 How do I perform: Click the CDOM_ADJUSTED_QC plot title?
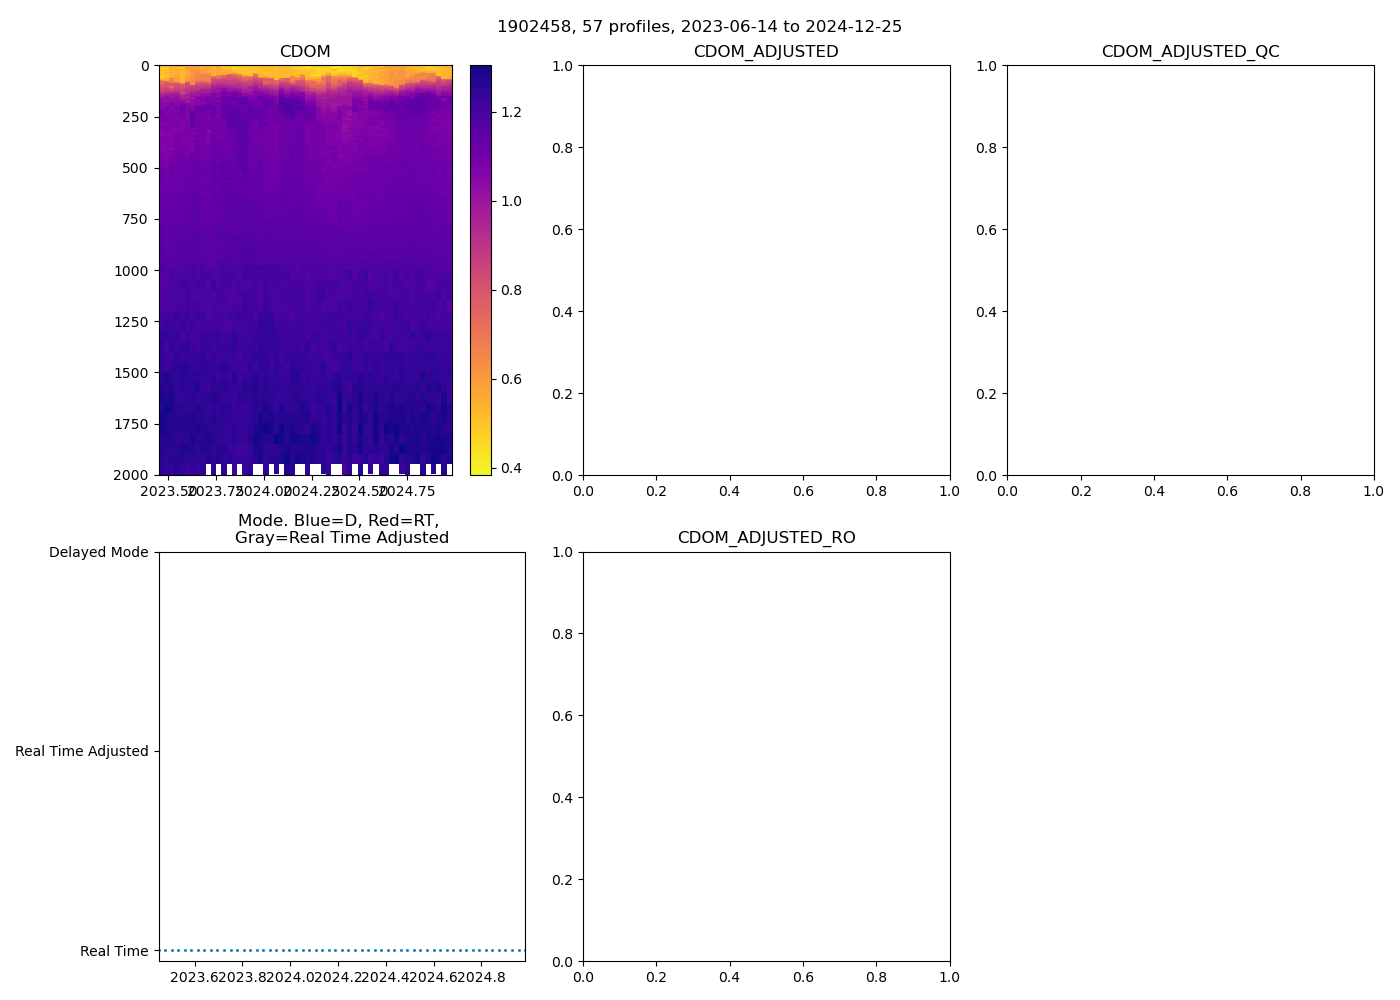1190,52
